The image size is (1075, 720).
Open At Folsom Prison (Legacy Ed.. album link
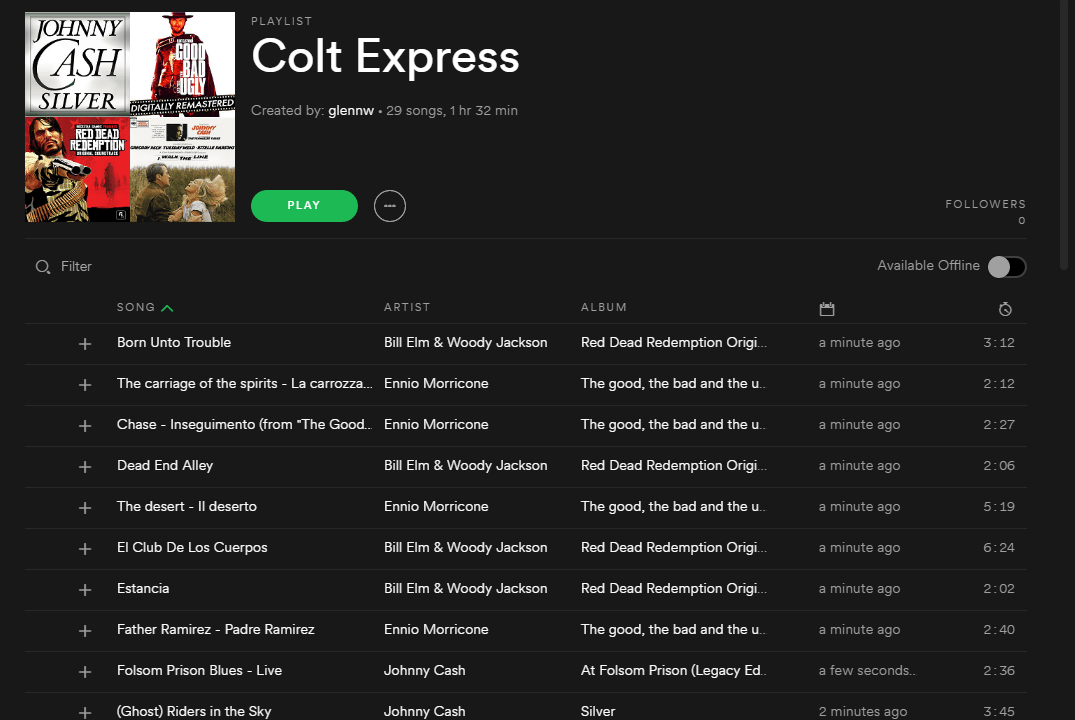(673, 671)
